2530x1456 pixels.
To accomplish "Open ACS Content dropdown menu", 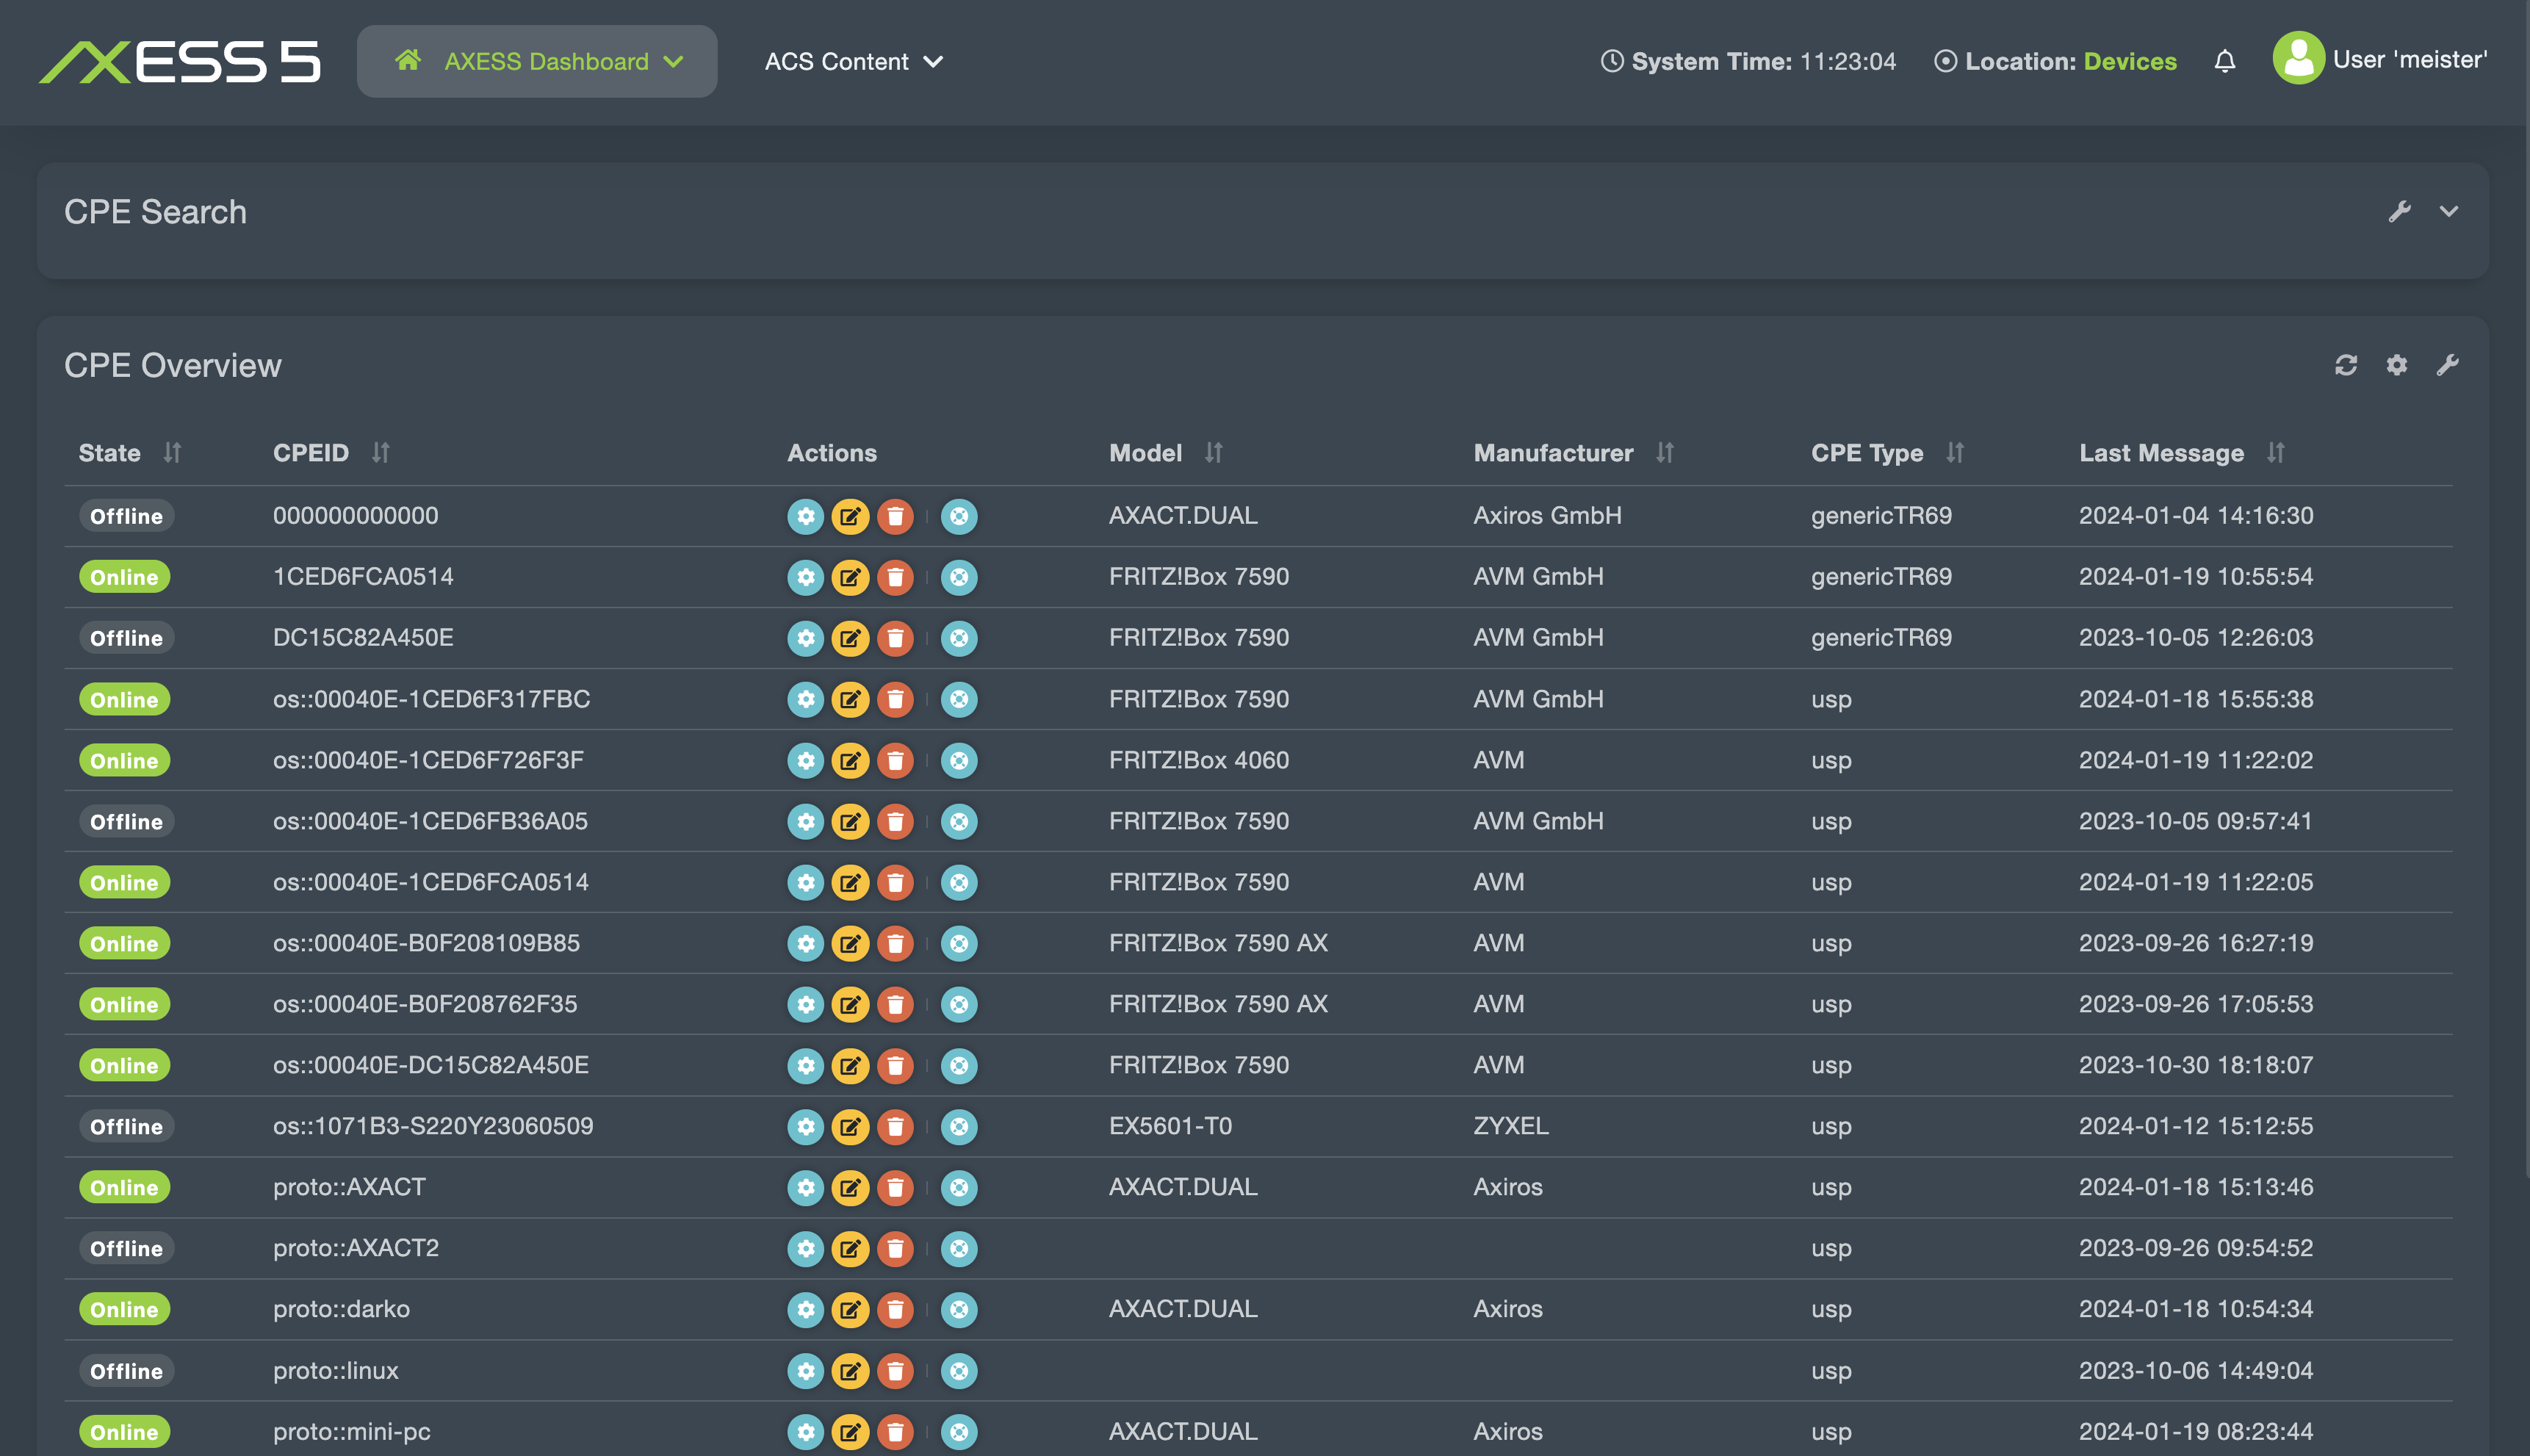I will [854, 62].
